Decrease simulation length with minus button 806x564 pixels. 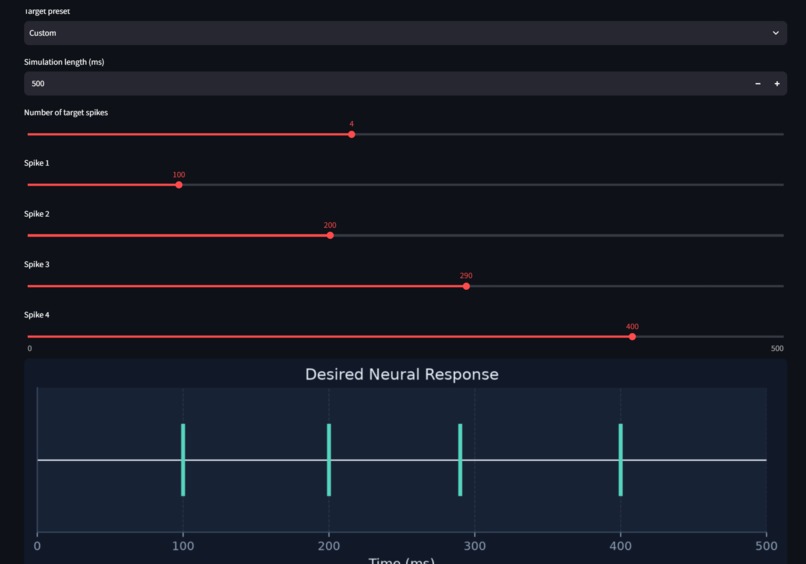758,83
